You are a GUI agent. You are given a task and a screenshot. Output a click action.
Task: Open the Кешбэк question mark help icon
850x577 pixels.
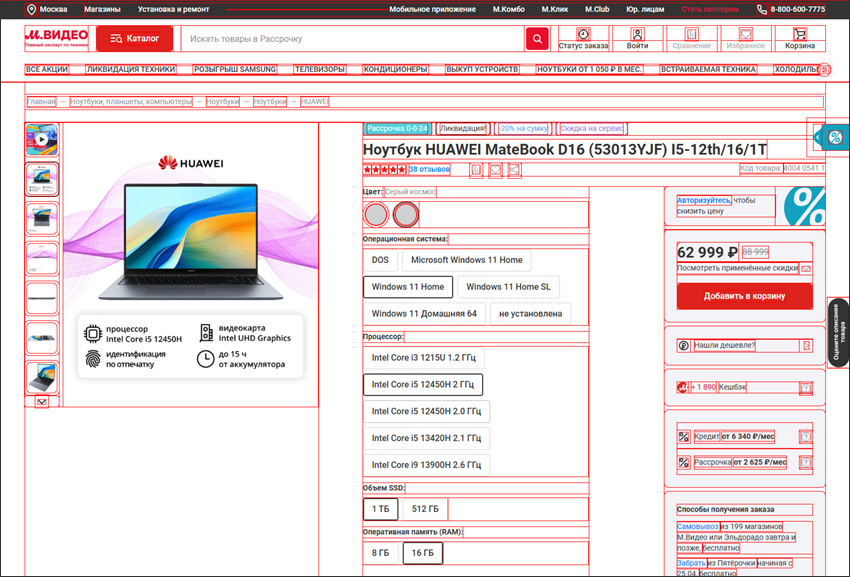(806, 388)
